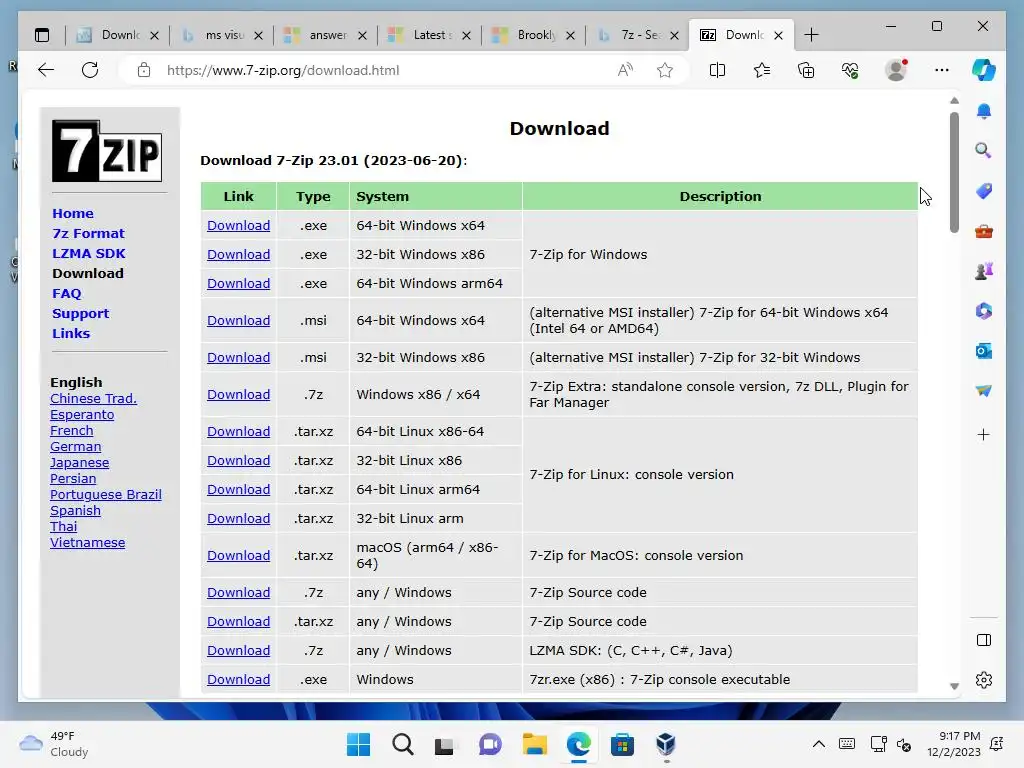Screen dimensions: 1024x768
Task: Switch to the 'answer' tab
Action: [x=328, y=35]
